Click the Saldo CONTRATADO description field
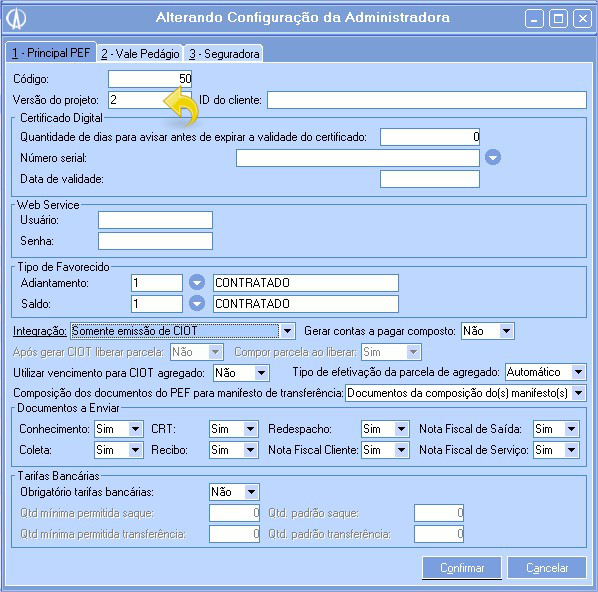Viewport: 598px width, 592px height. click(x=306, y=304)
